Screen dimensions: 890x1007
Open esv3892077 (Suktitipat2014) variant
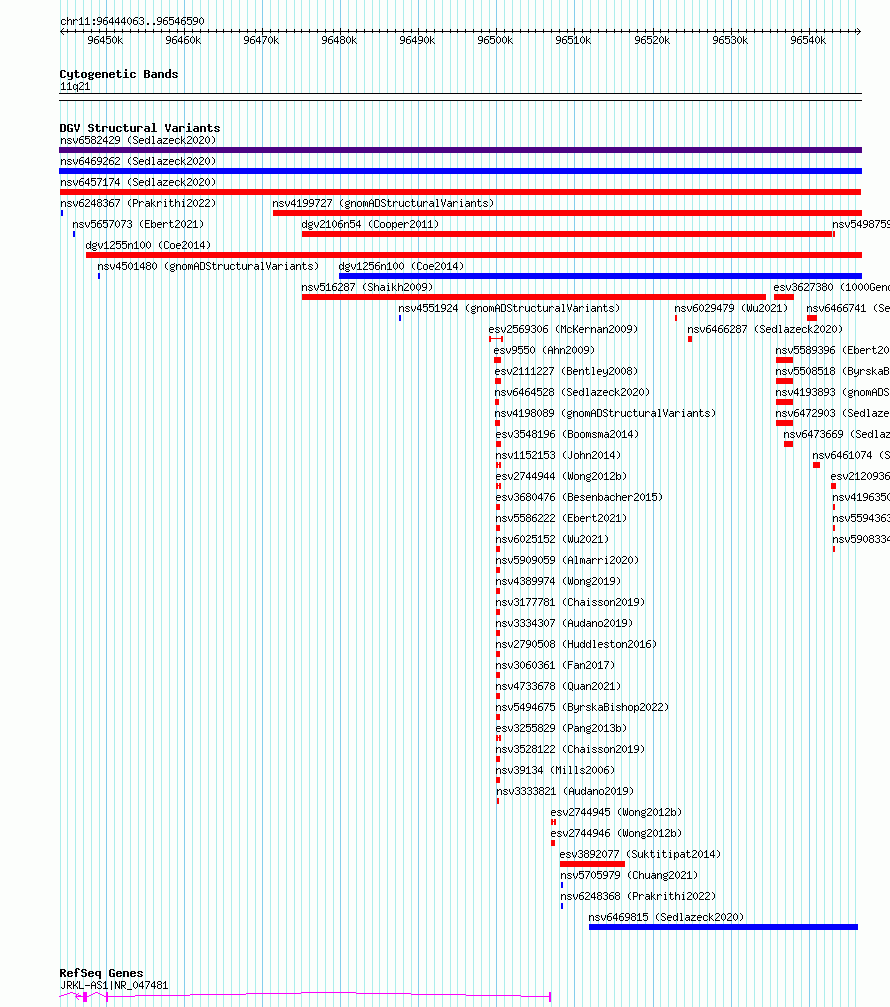coord(640,854)
